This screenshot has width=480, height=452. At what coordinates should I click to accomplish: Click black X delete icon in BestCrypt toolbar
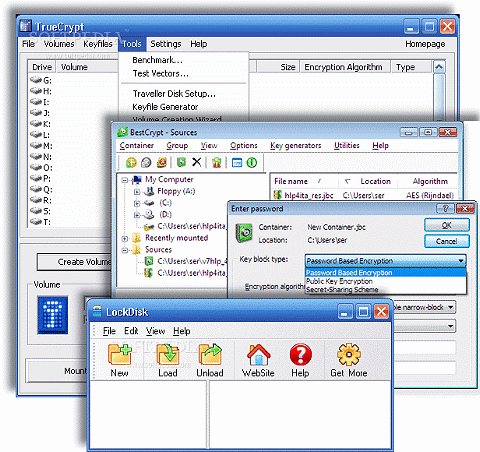pyautogui.click(x=197, y=162)
